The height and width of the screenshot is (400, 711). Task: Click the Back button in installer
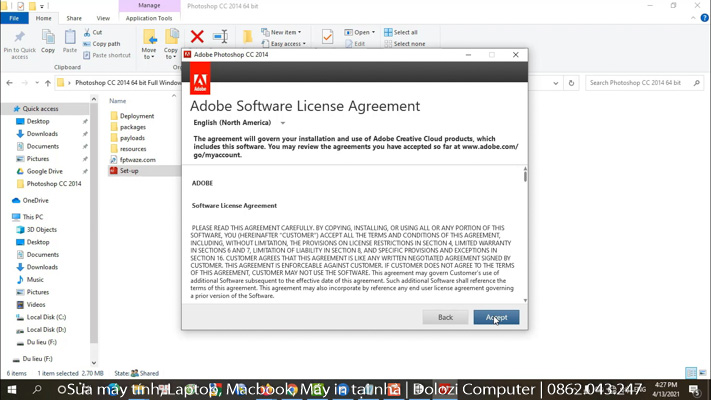point(445,317)
